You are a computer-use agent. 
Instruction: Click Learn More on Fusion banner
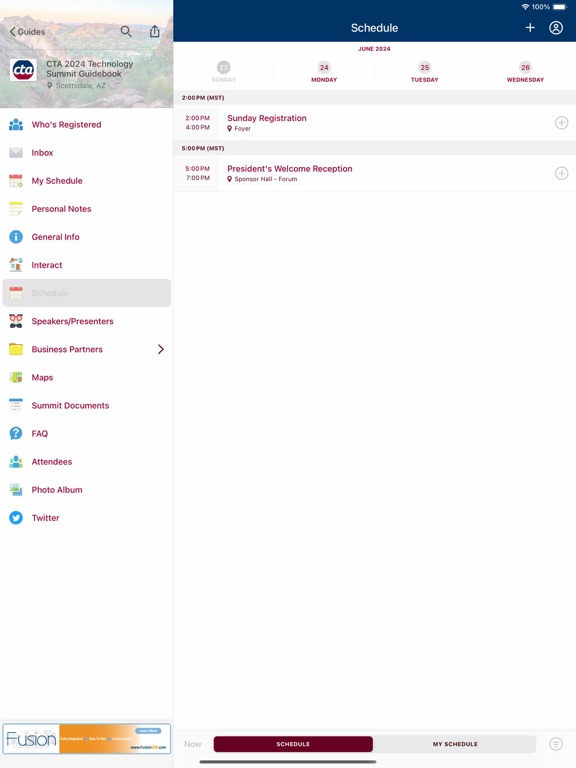point(148,731)
